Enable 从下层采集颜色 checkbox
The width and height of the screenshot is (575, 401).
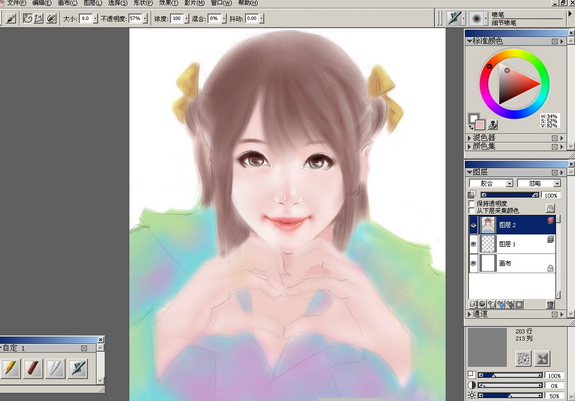pos(472,210)
